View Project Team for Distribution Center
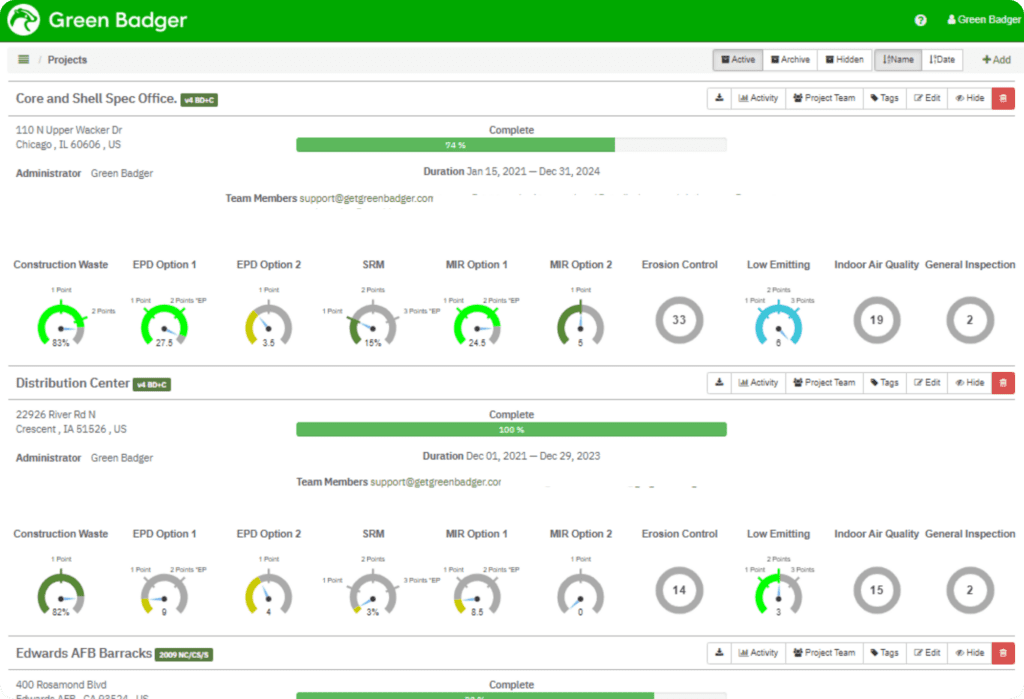 [824, 382]
